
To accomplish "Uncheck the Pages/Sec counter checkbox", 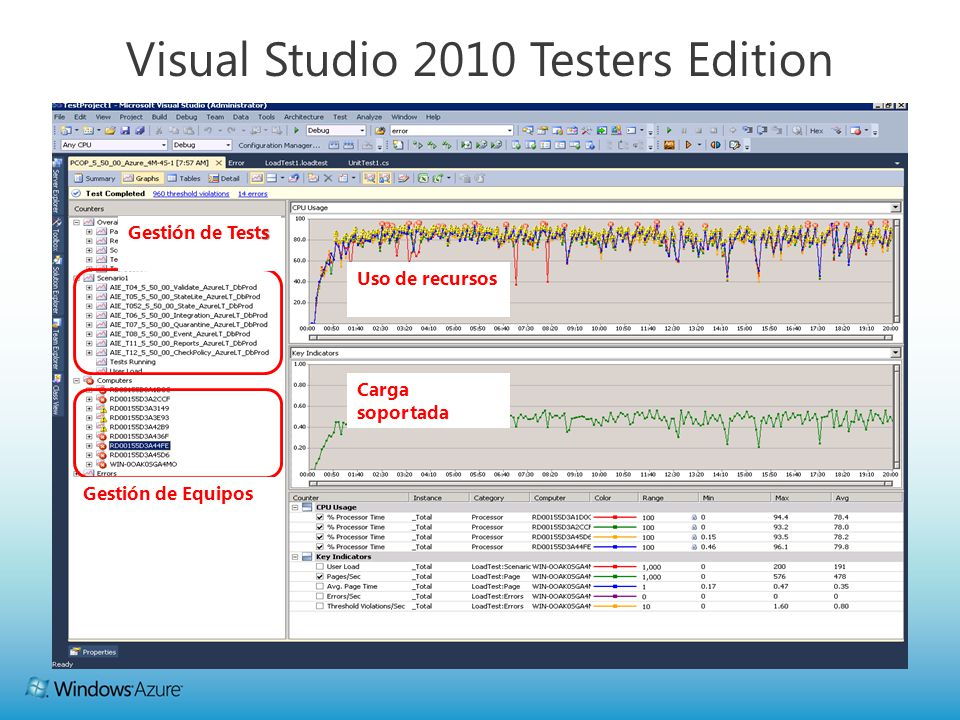I will tap(320, 577).
